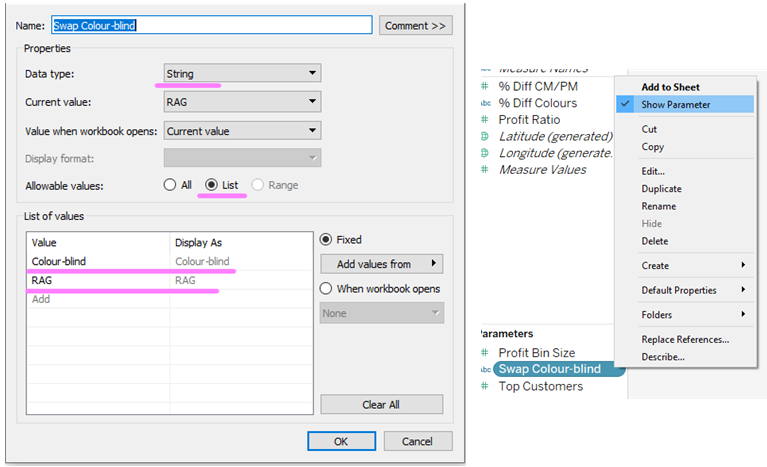Viewport: 767px width, 467px height.
Task: Click the Colour-blind Display As cell
Action: click(x=241, y=261)
